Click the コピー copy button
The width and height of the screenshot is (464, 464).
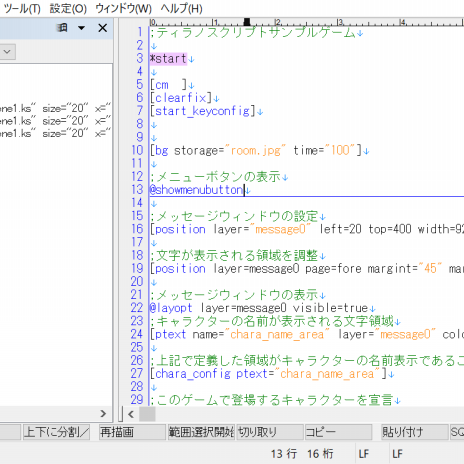(x=339, y=432)
